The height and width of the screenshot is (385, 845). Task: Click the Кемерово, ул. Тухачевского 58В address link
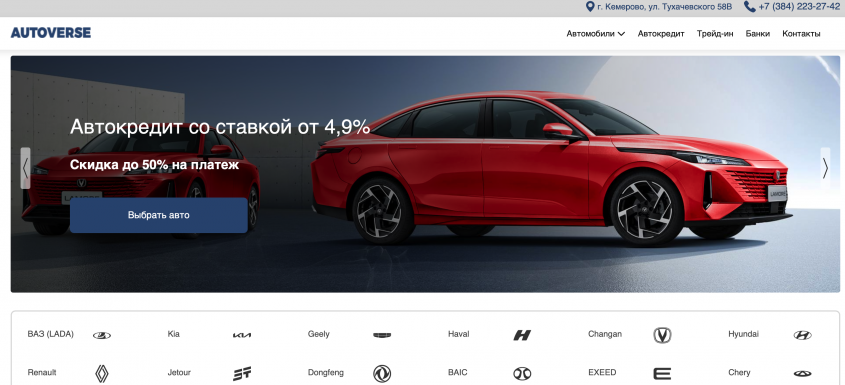665,7
